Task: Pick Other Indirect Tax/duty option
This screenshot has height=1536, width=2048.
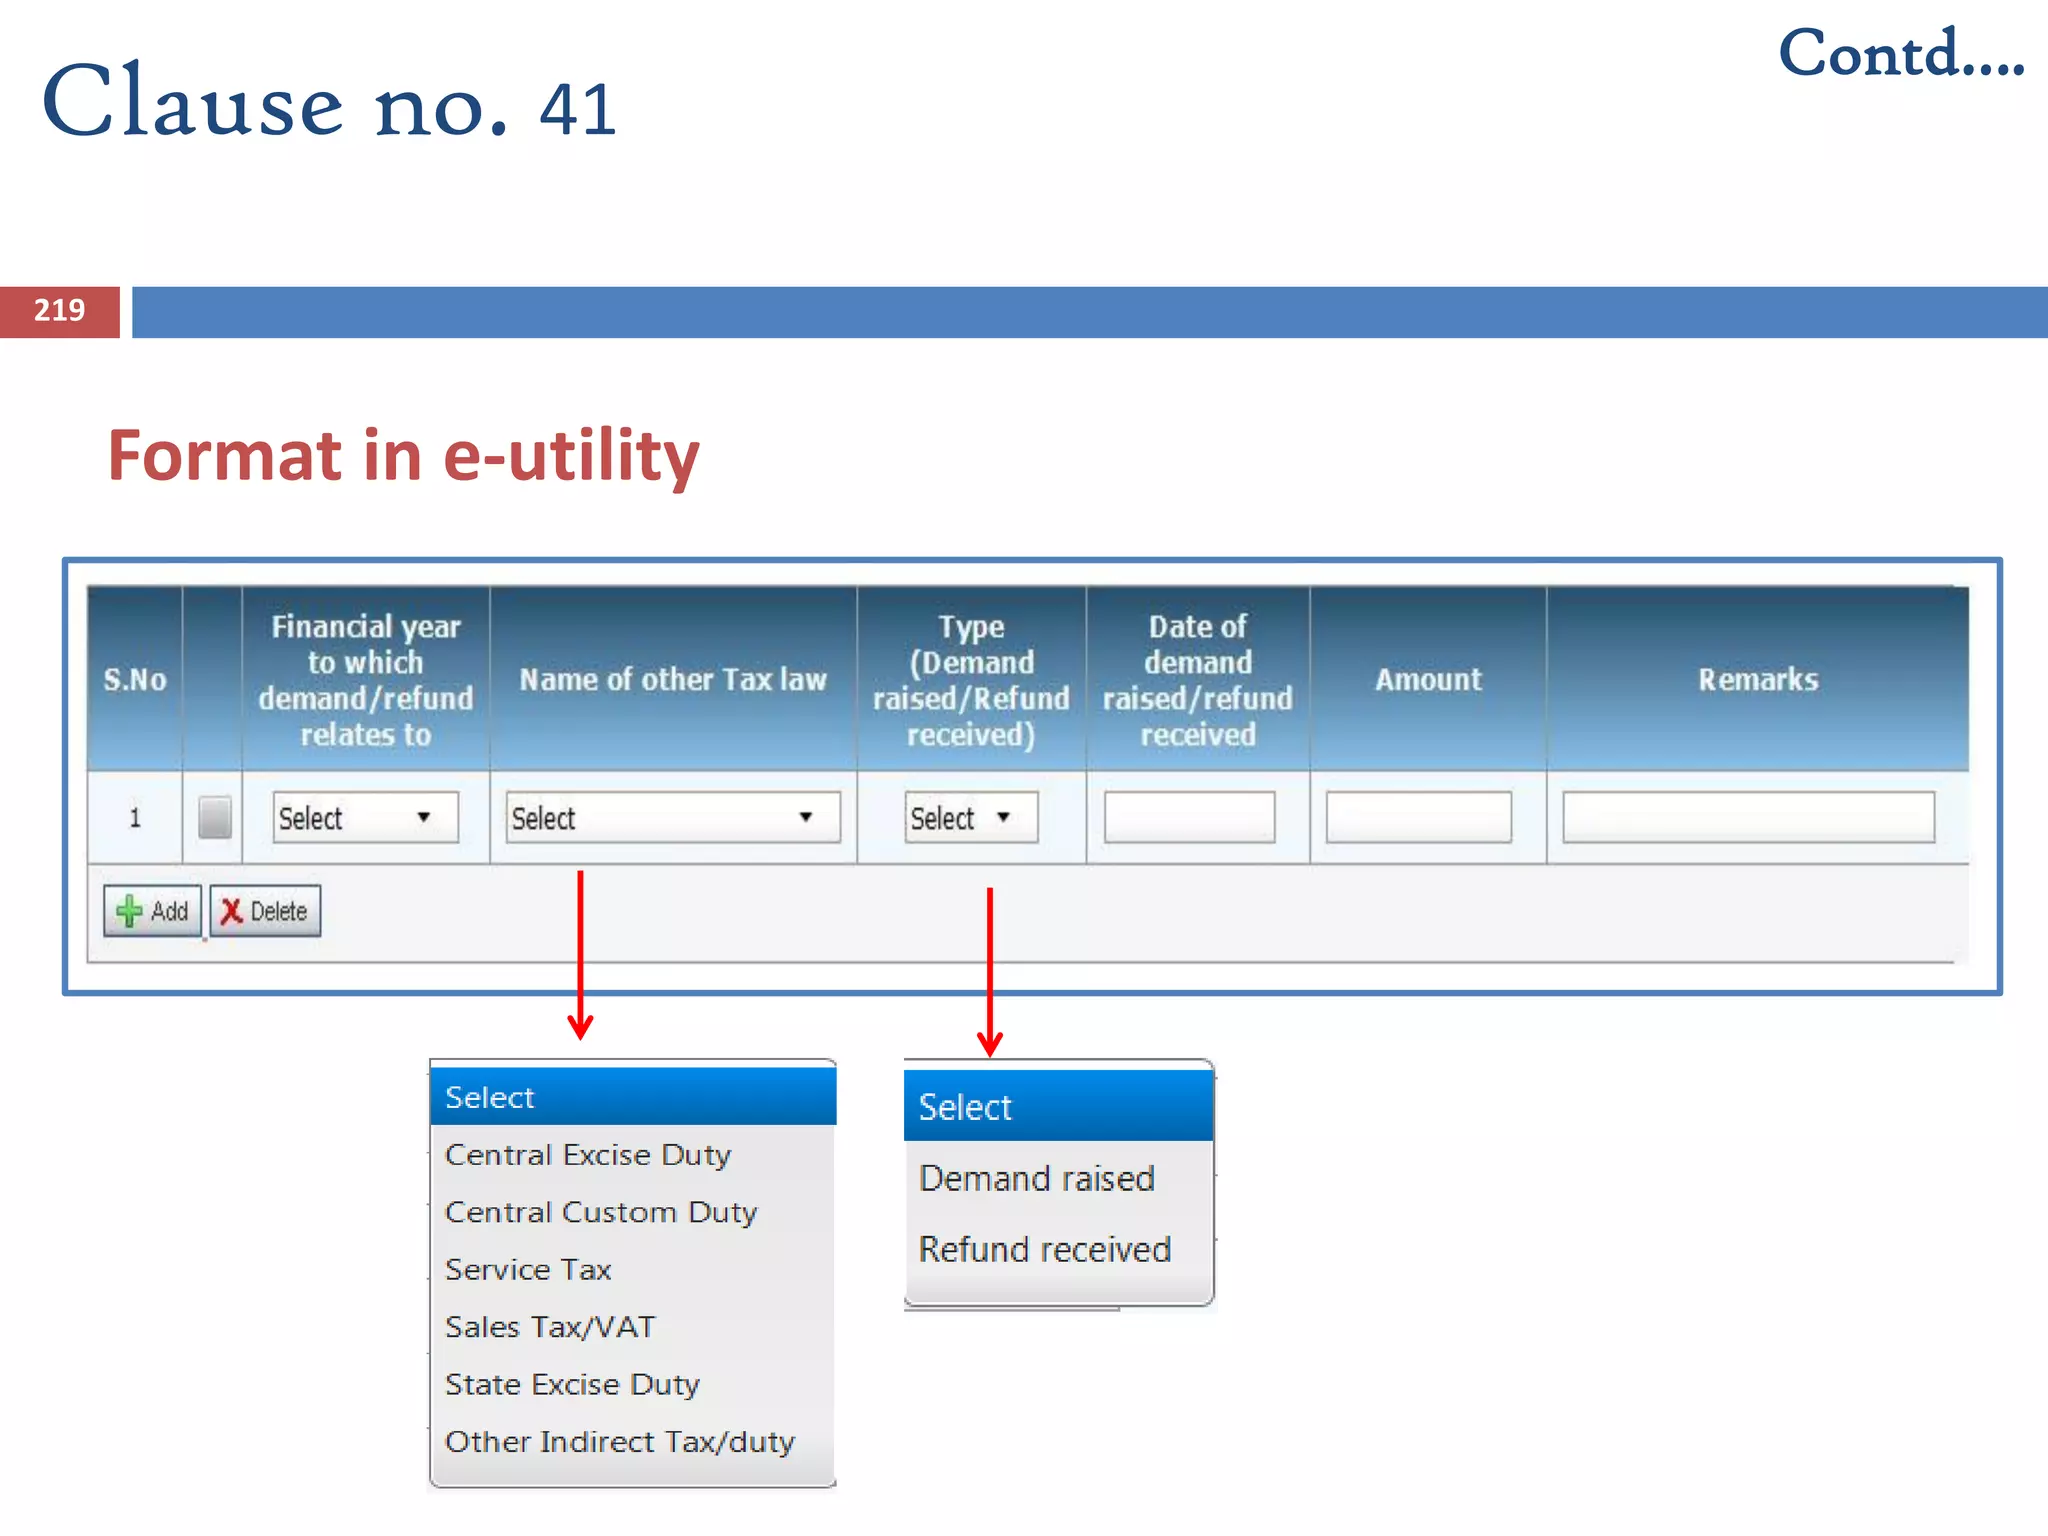Action: [x=633, y=1441]
